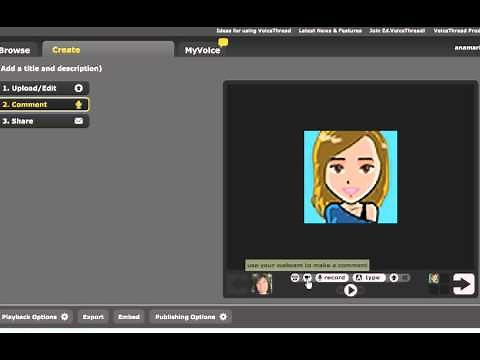Select step 2. Comment
The width and height of the screenshot is (480, 360).
[x=44, y=104]
